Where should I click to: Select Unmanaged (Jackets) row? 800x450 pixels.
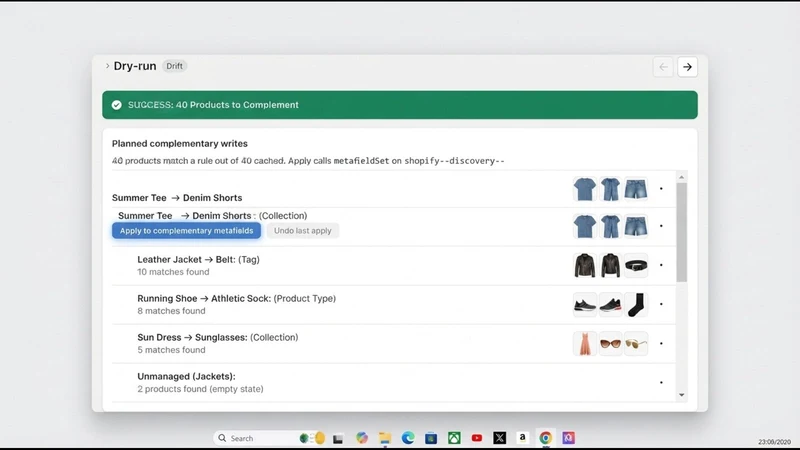394,383
